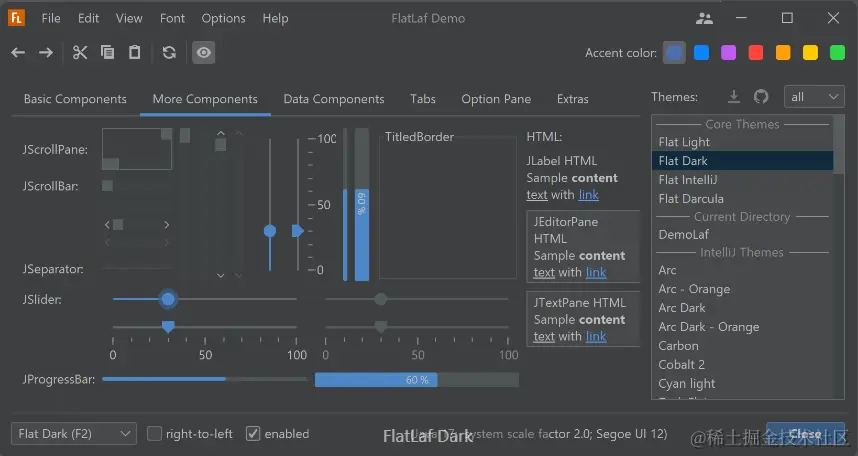The image size is (858, 456).
Task: Click the pointed vertical slider thumb
Action: tap(297, 231)
